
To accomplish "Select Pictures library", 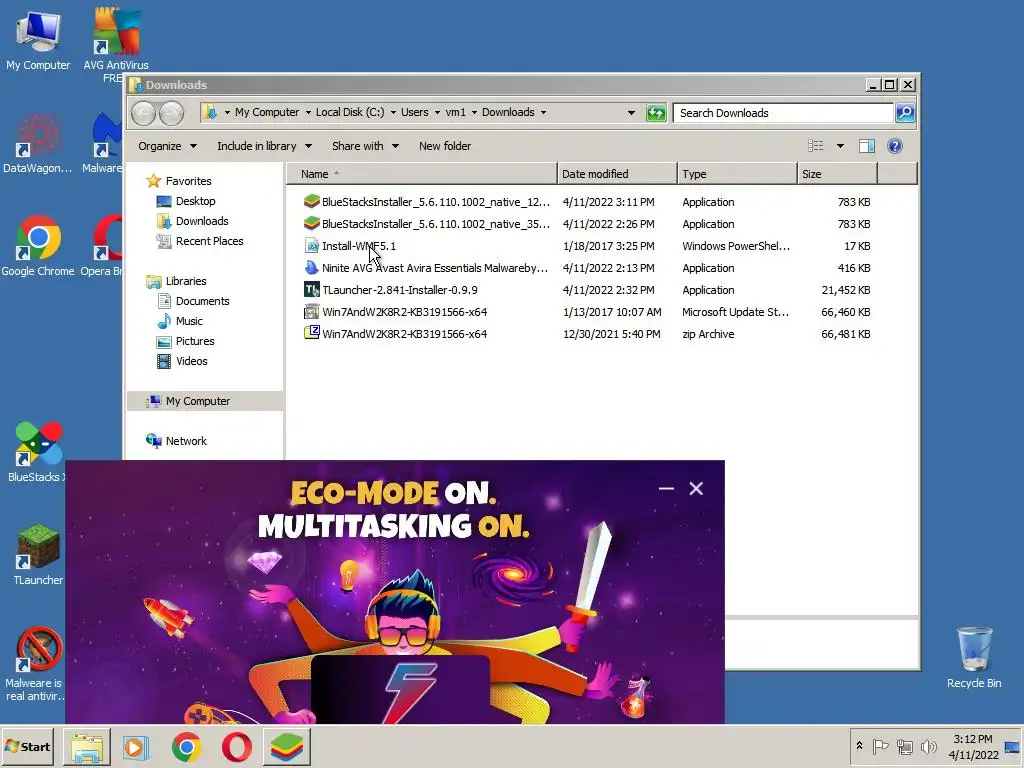I will (195, 341).
